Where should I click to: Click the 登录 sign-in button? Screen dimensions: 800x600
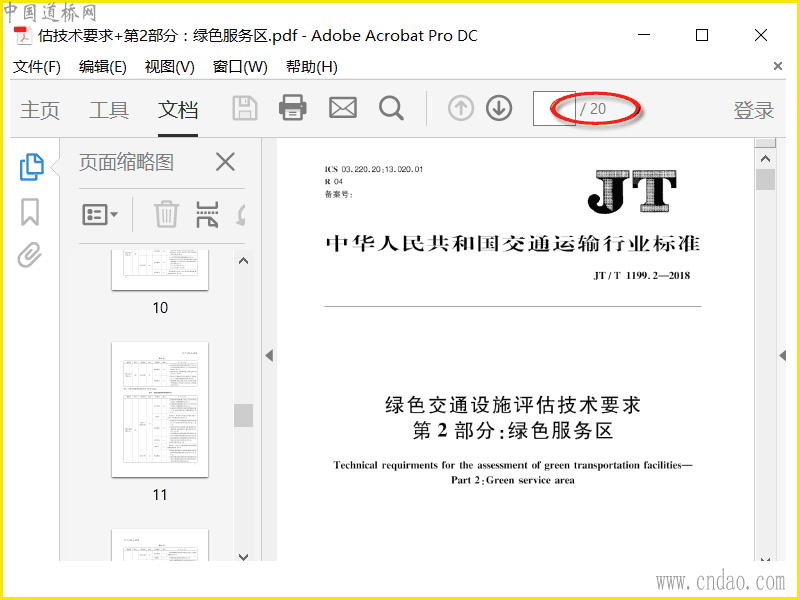click(754, 110)
